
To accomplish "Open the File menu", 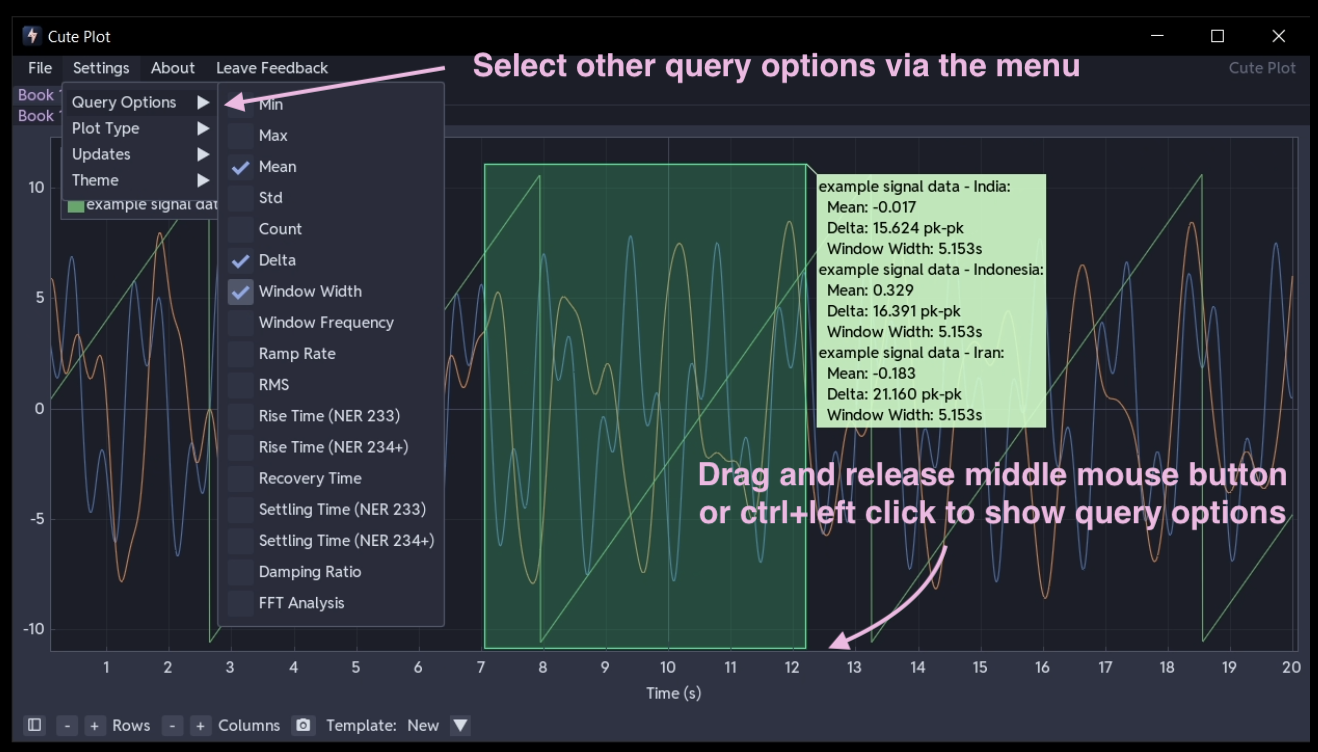I will pos(40,68).
